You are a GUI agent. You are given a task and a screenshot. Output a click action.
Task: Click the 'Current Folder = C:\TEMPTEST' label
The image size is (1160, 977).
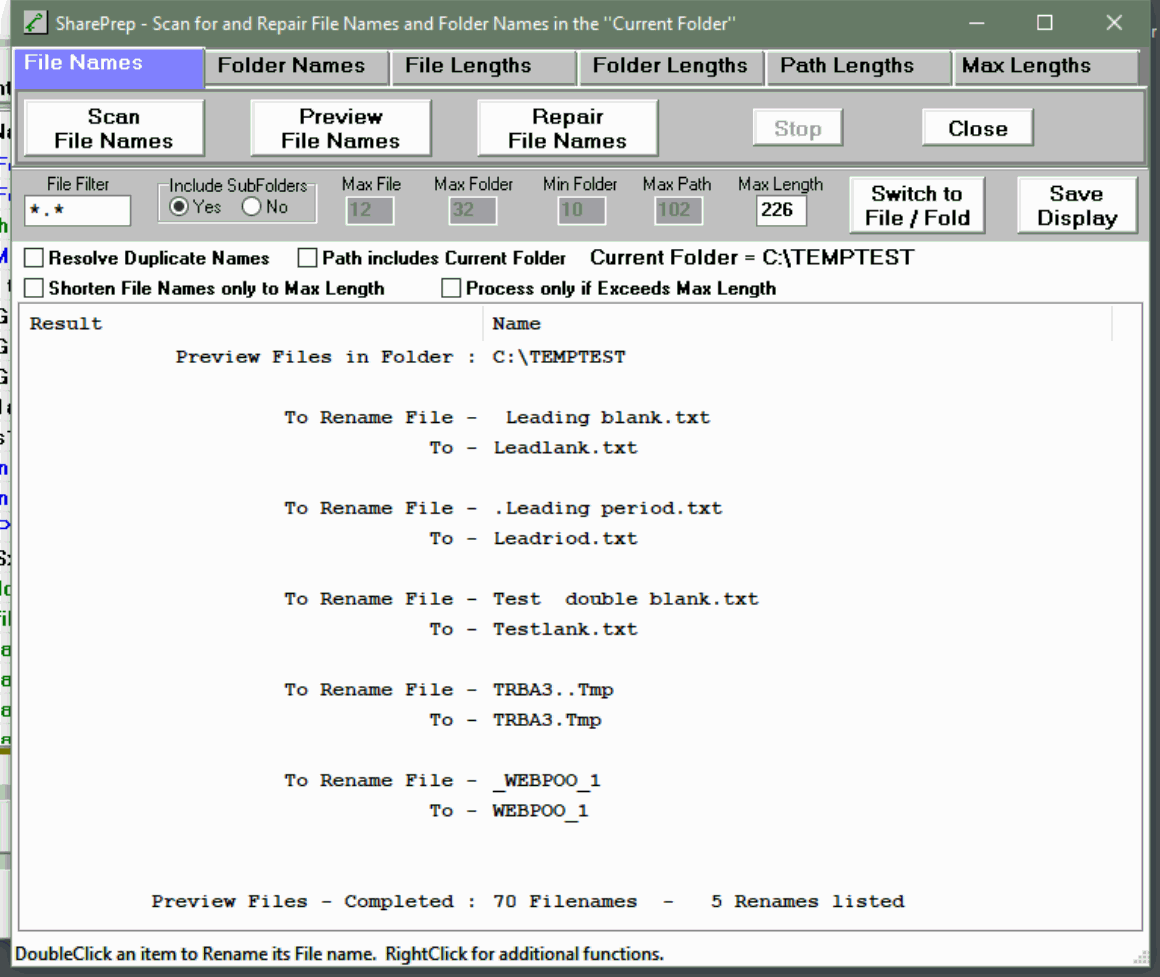[752, 257]
